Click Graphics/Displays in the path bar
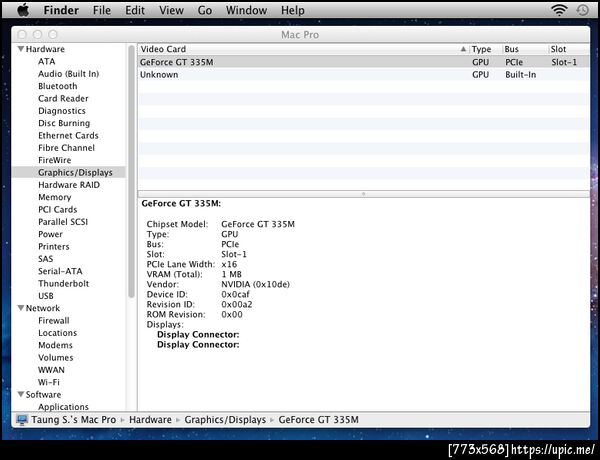 [x=225, y=420]
